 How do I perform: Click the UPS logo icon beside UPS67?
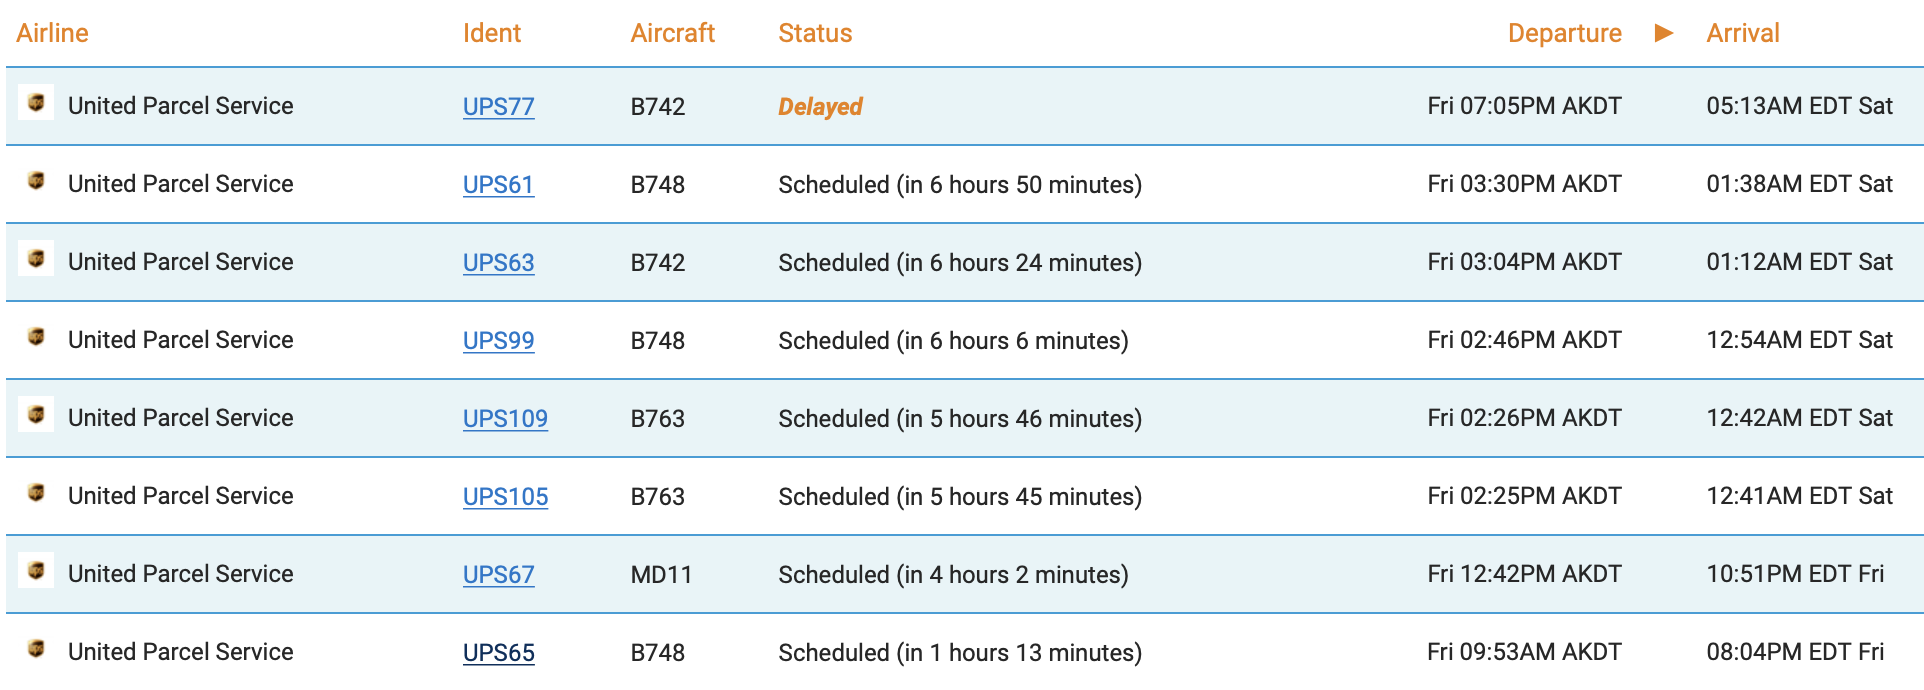(36, 571)
